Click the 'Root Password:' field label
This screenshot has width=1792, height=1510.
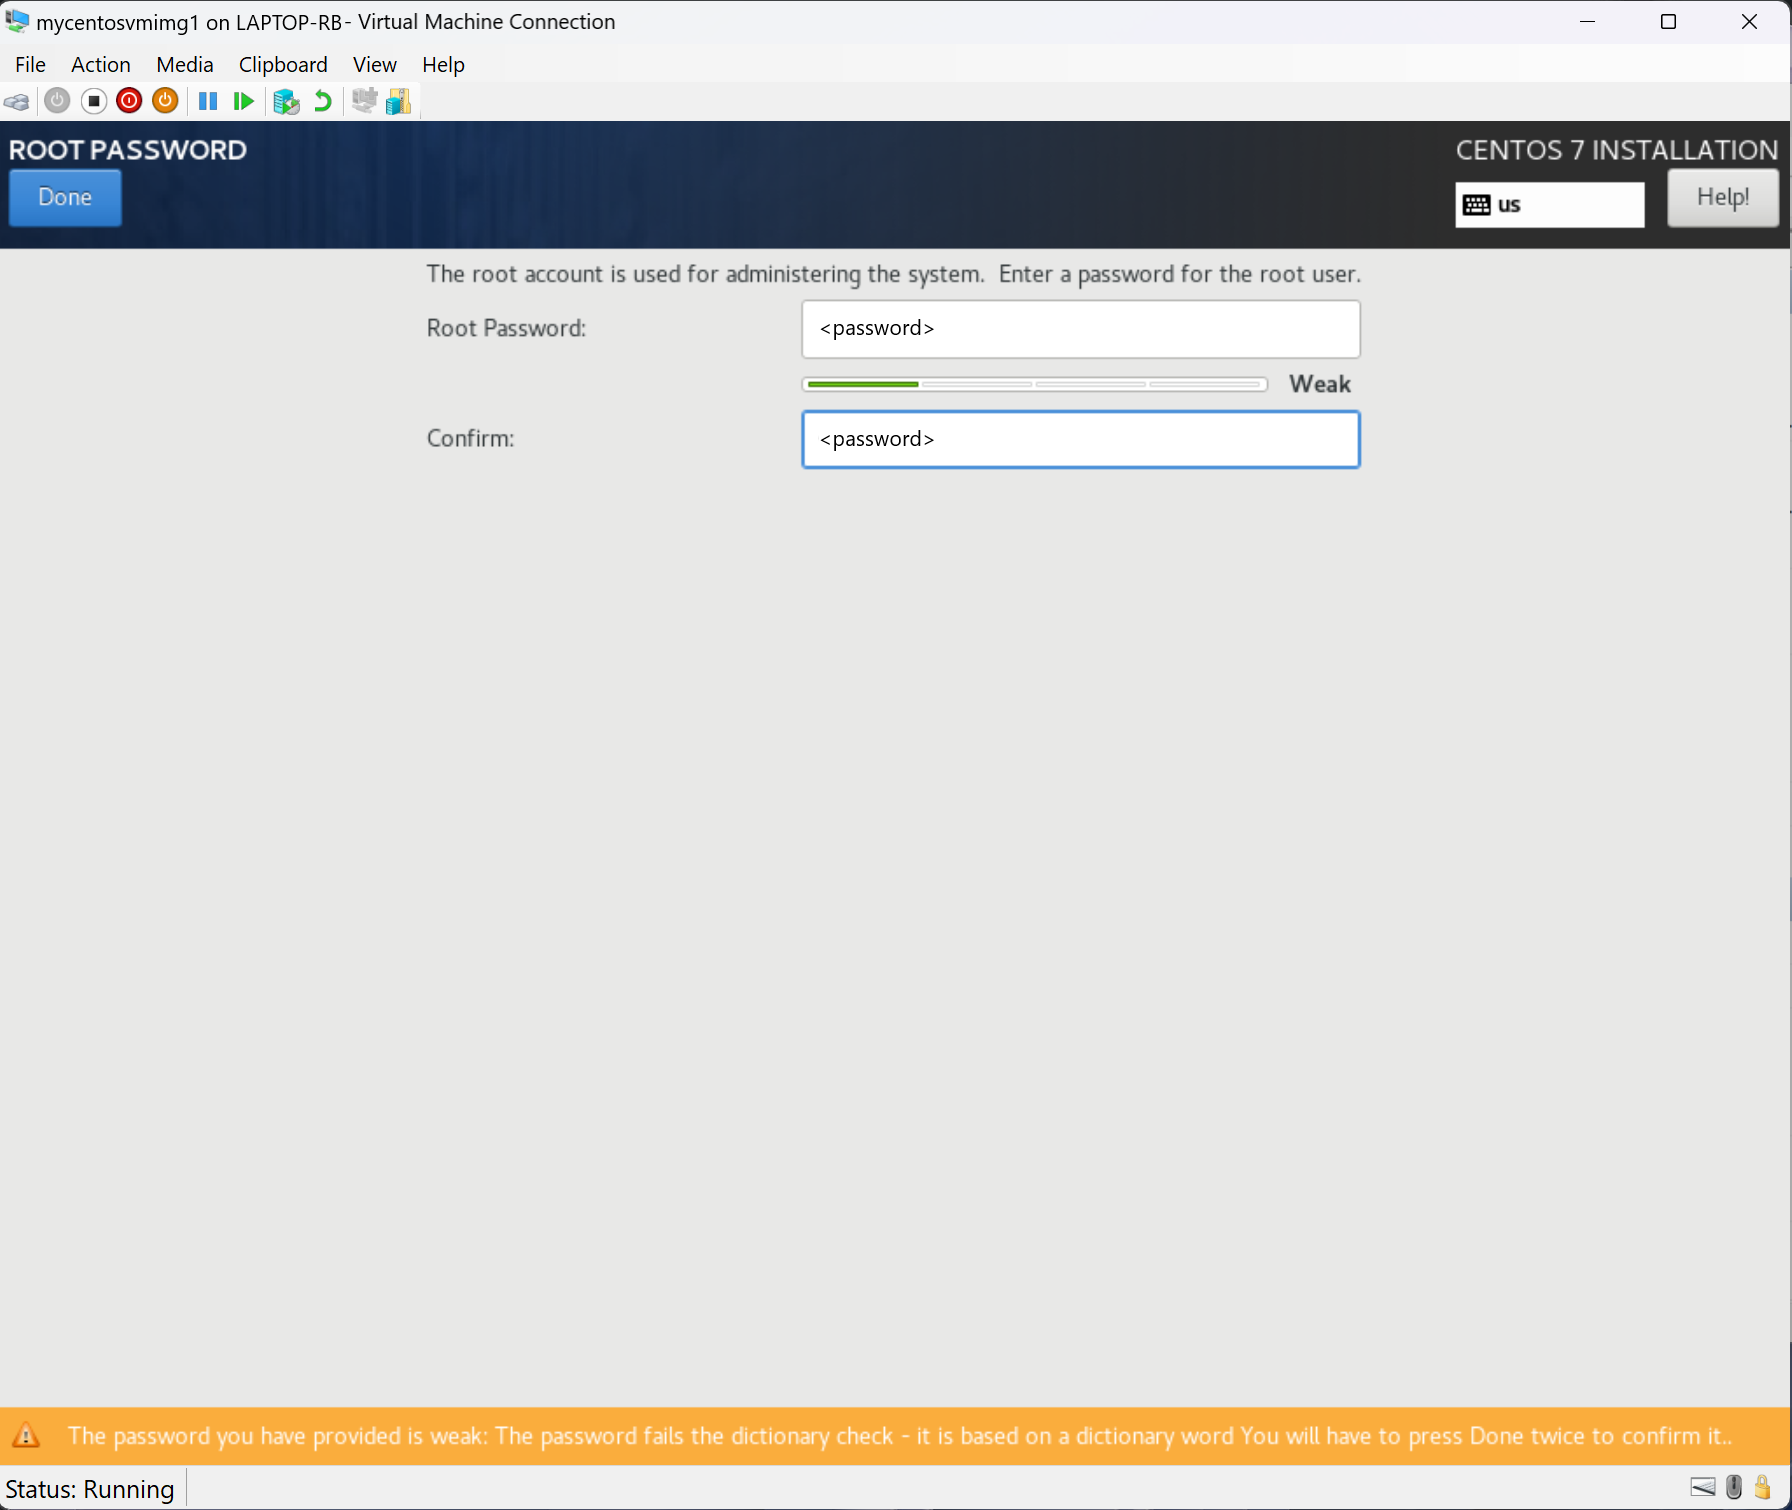pos(506,329)
